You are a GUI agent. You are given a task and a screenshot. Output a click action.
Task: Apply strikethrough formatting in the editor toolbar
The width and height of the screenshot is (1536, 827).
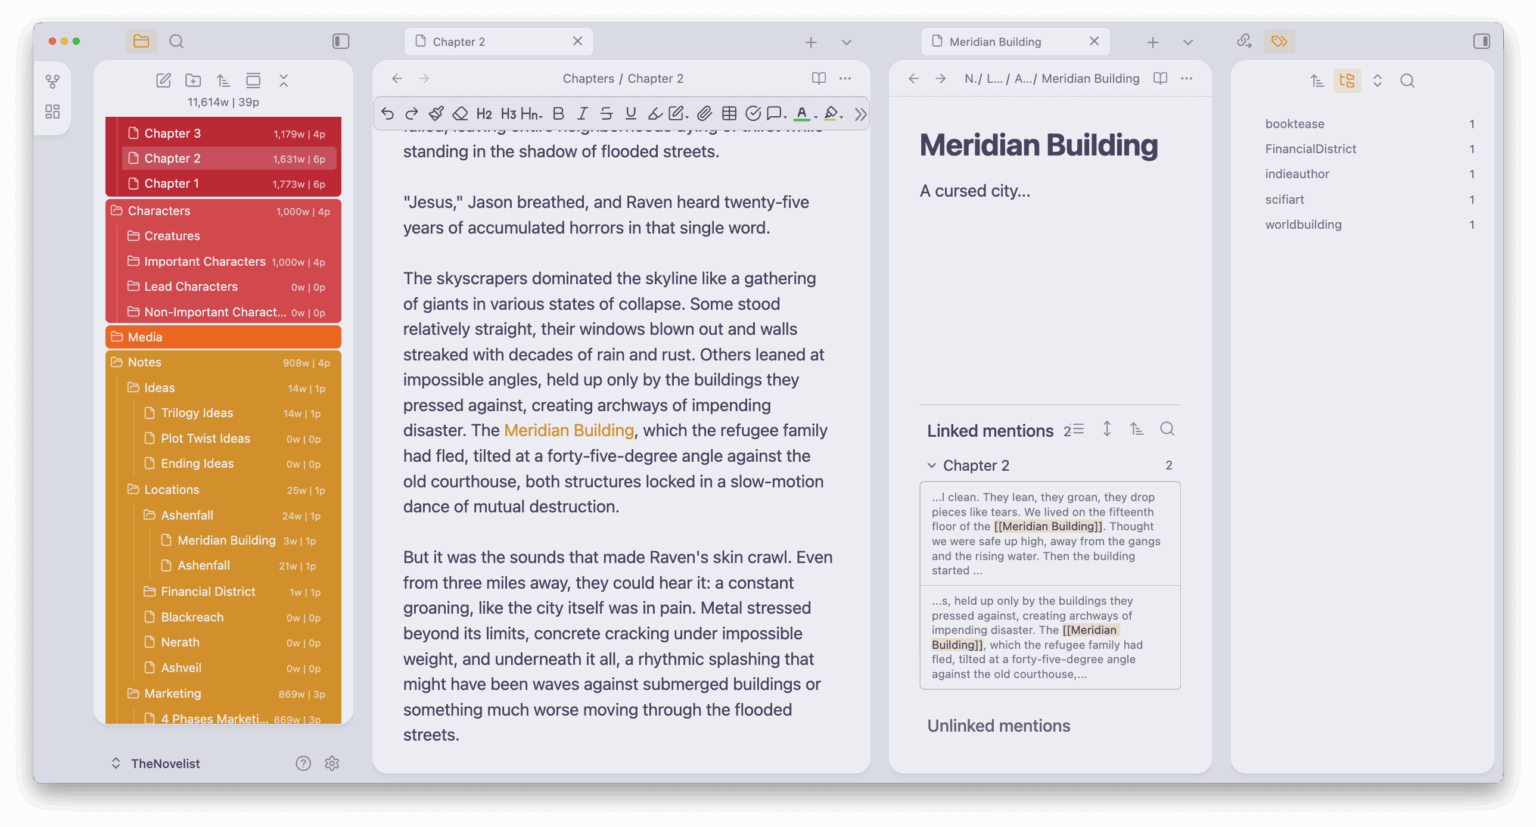point(606,113)
